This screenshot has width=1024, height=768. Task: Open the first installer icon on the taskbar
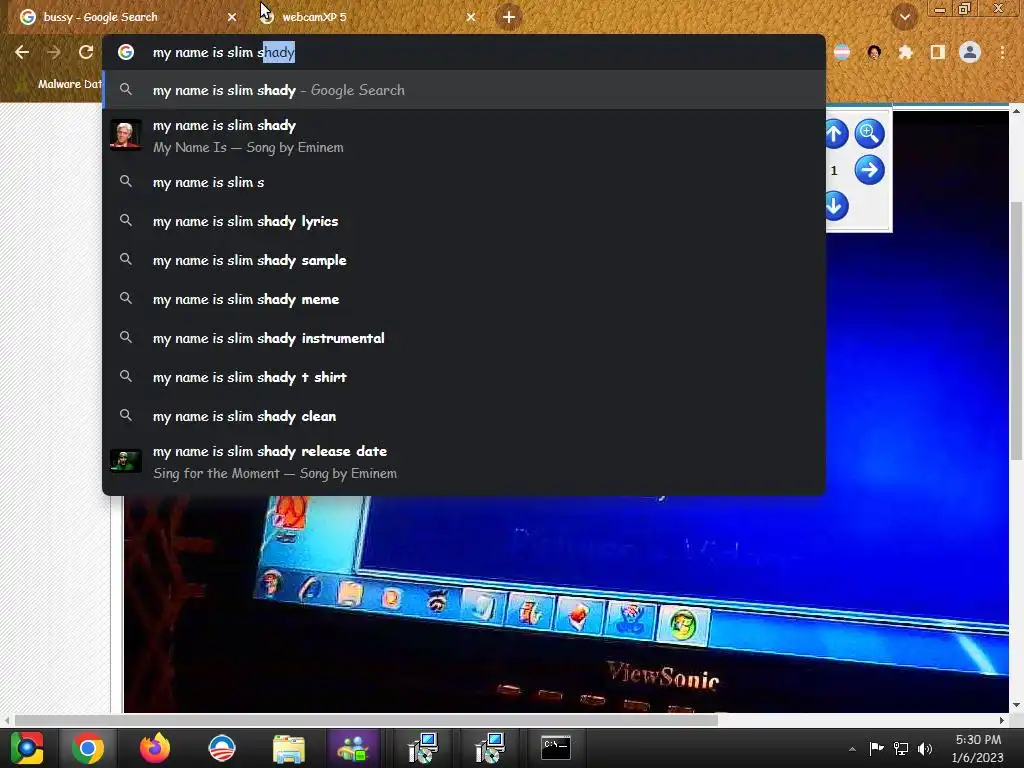click(x=423, y=748)
